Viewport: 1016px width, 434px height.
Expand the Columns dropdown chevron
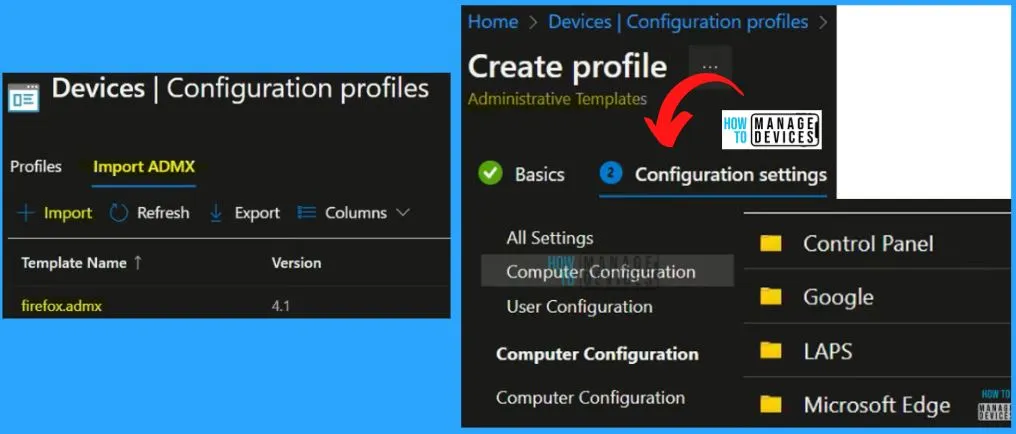(x=402, y=212)
